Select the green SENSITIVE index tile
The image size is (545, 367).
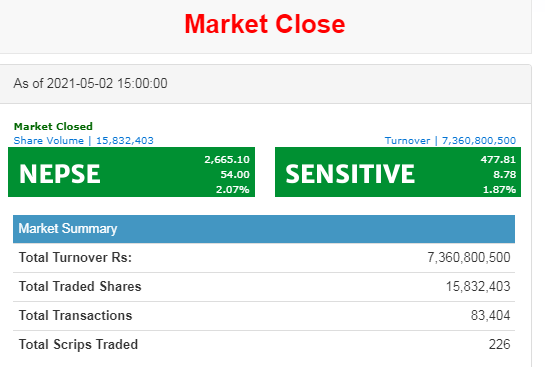(398, 172)
